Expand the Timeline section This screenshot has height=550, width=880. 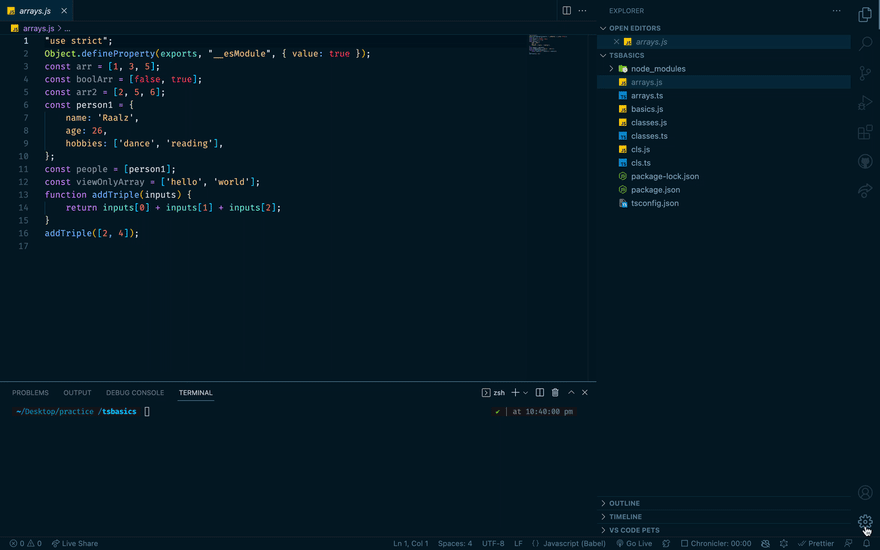pyautogui.click(x=724, y=516)
